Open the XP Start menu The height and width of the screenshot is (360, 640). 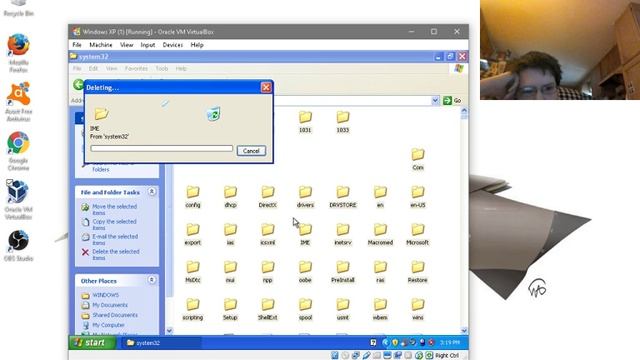(92, 342)
